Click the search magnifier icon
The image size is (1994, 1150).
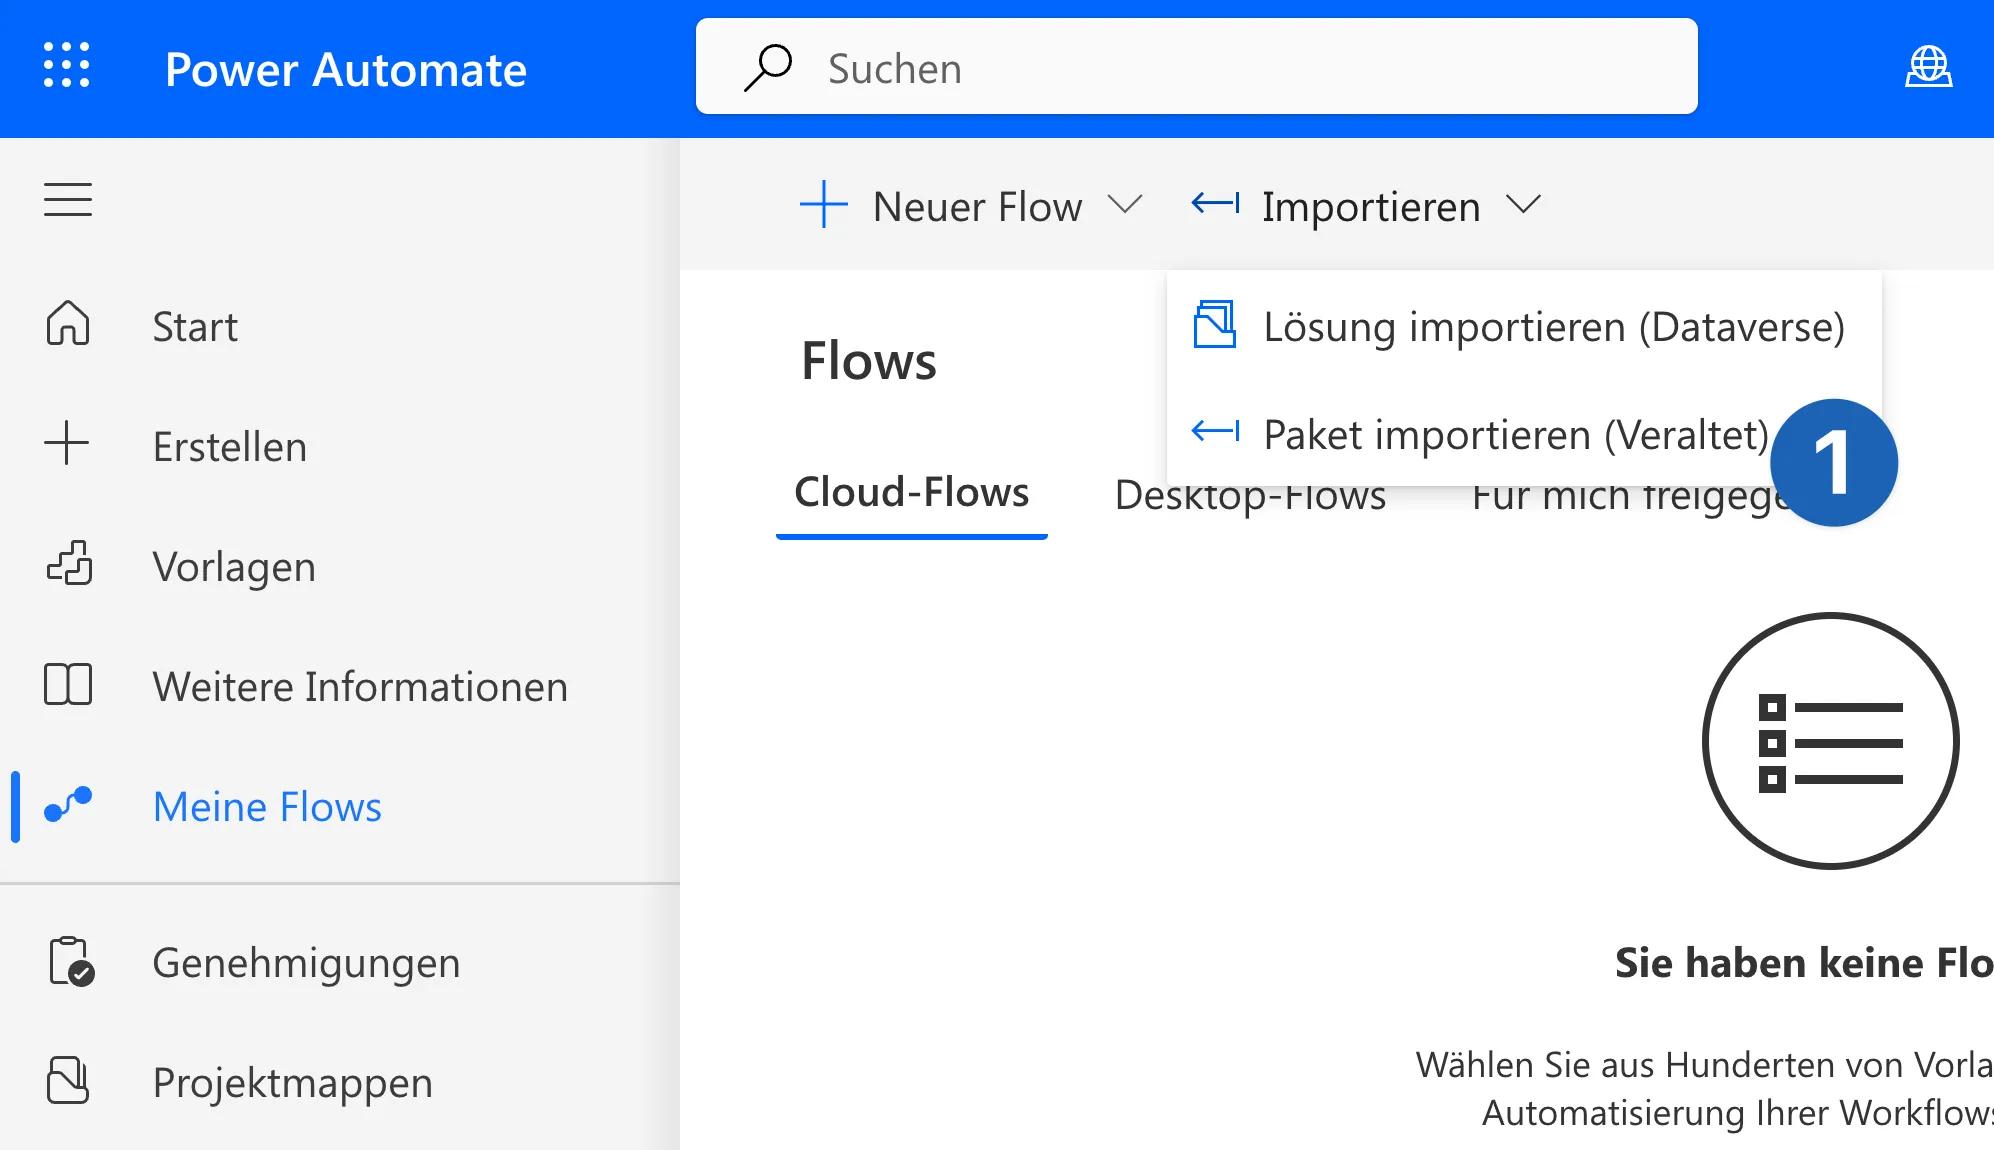click(x=768, y=68)
